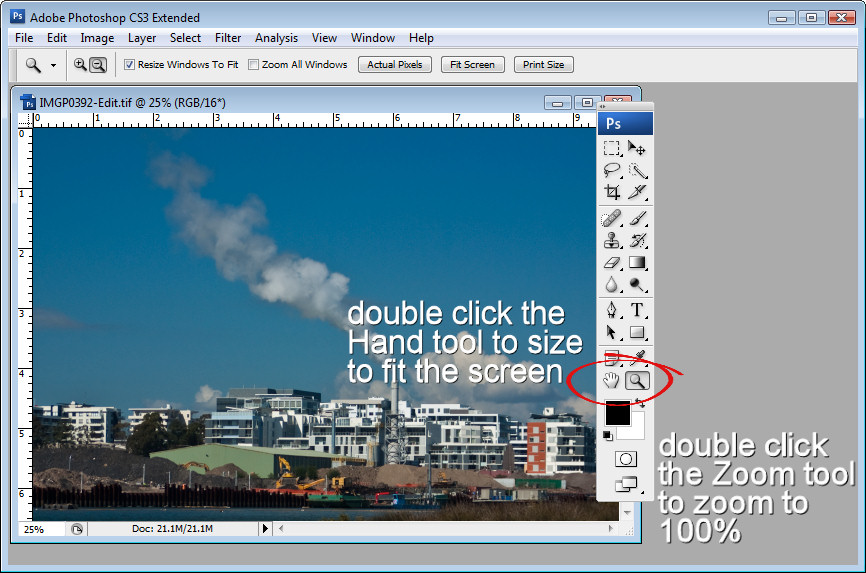
Task: Click the horizontal scrollbar right arrow
Action: click(x=611, y=529)
